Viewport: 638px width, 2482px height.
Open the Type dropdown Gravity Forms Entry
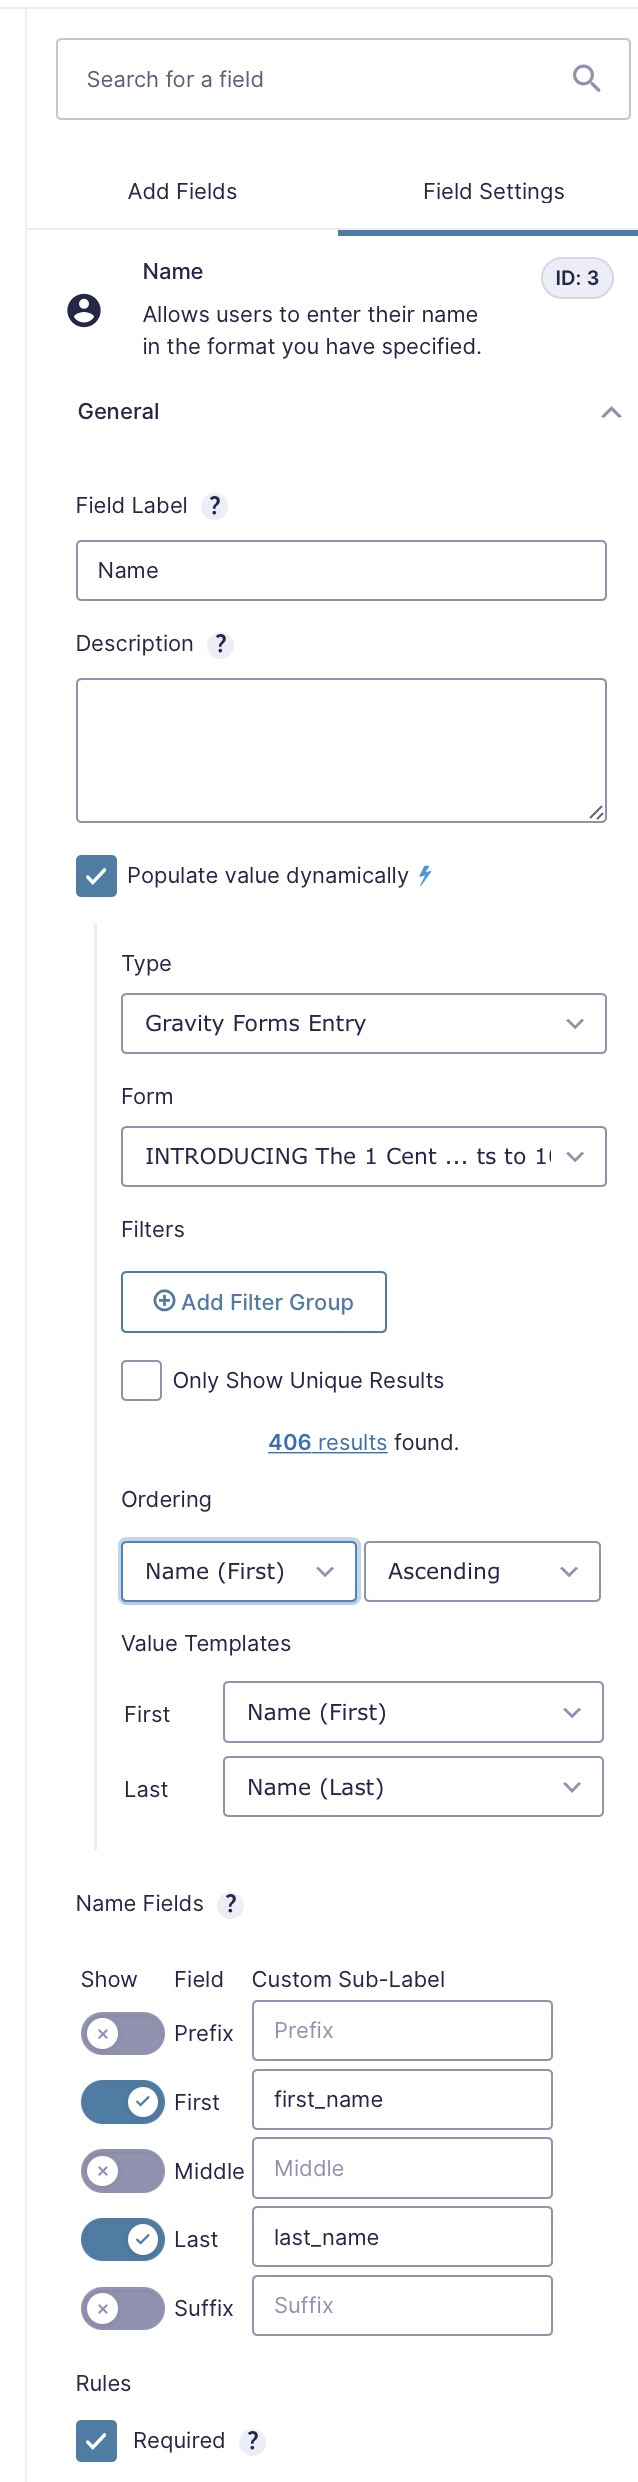pos(363,1023)
